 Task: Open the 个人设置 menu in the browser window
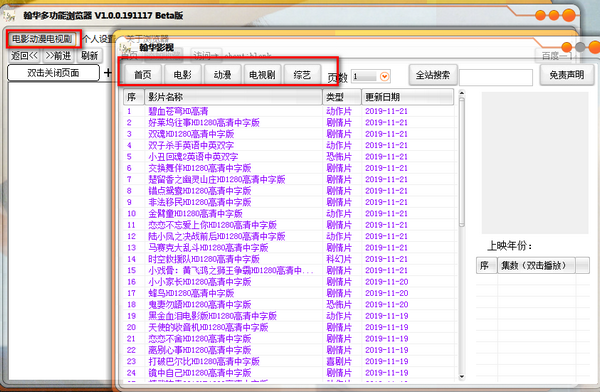pyautogui.click(x=99, y=39)
